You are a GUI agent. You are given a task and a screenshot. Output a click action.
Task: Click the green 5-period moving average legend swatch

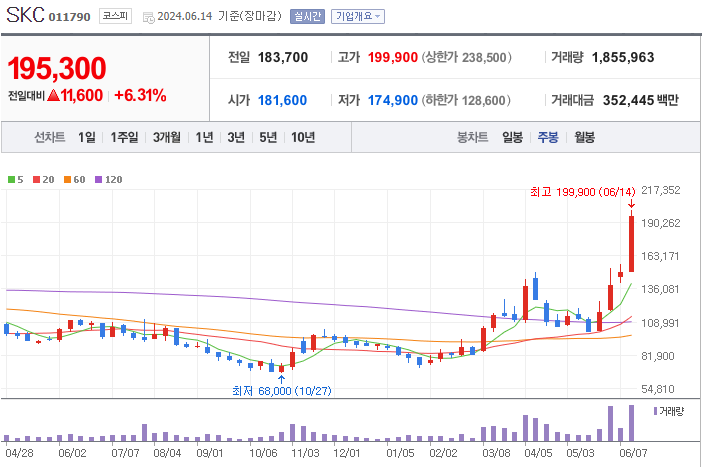tap(11, 180)
